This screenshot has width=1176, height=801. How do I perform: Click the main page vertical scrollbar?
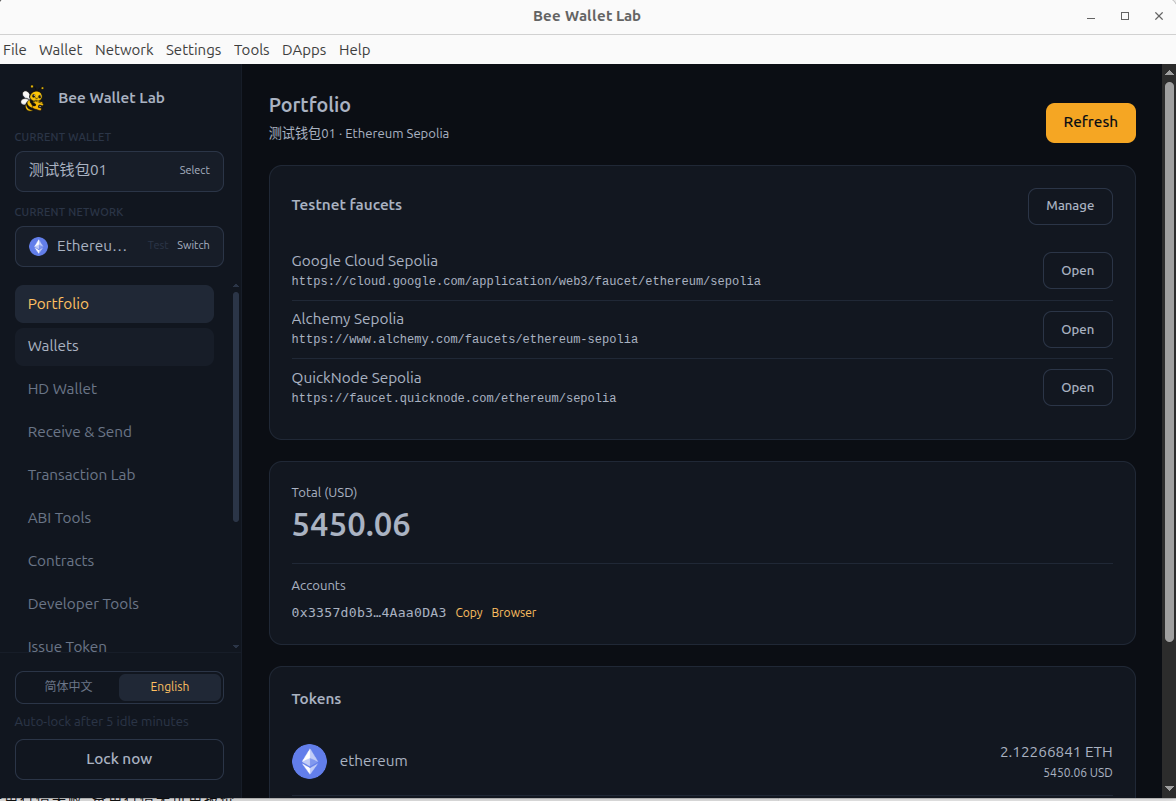tap(1168, 361)
